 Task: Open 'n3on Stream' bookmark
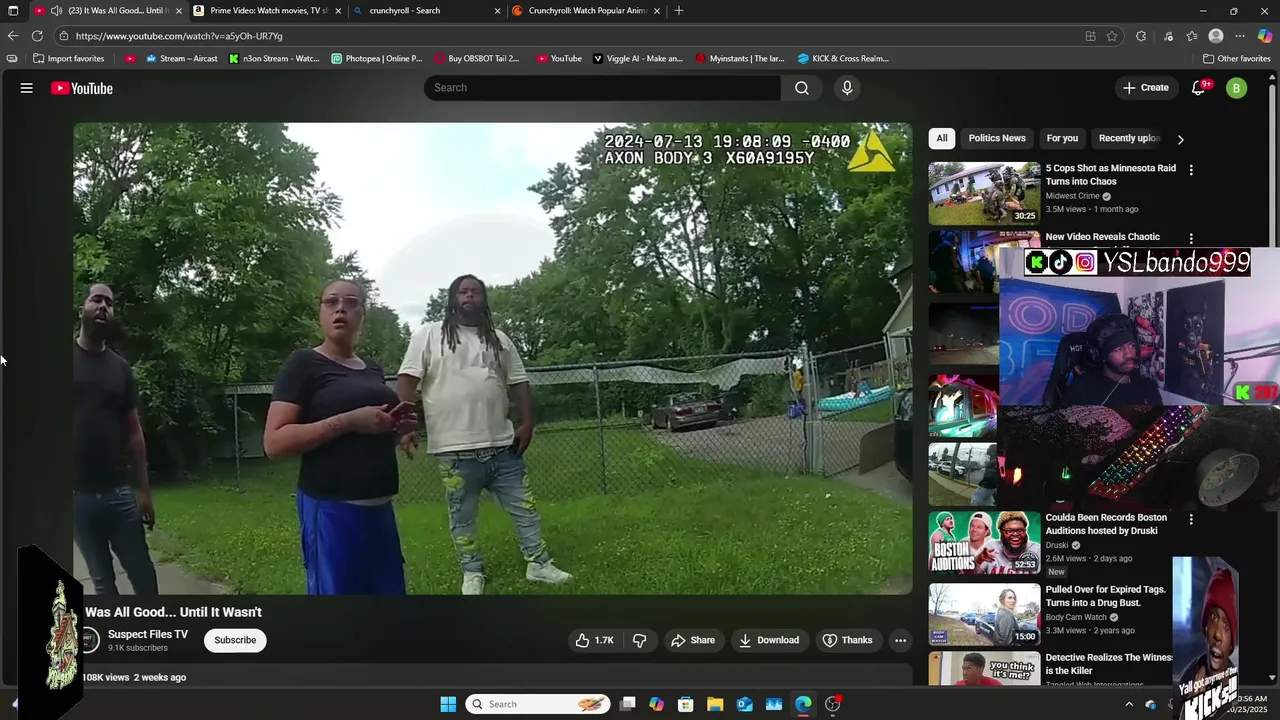point(274,59)
